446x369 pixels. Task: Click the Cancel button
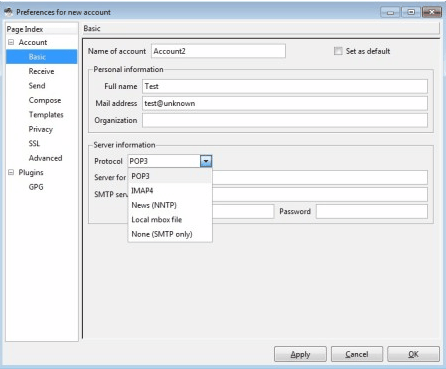357,354
